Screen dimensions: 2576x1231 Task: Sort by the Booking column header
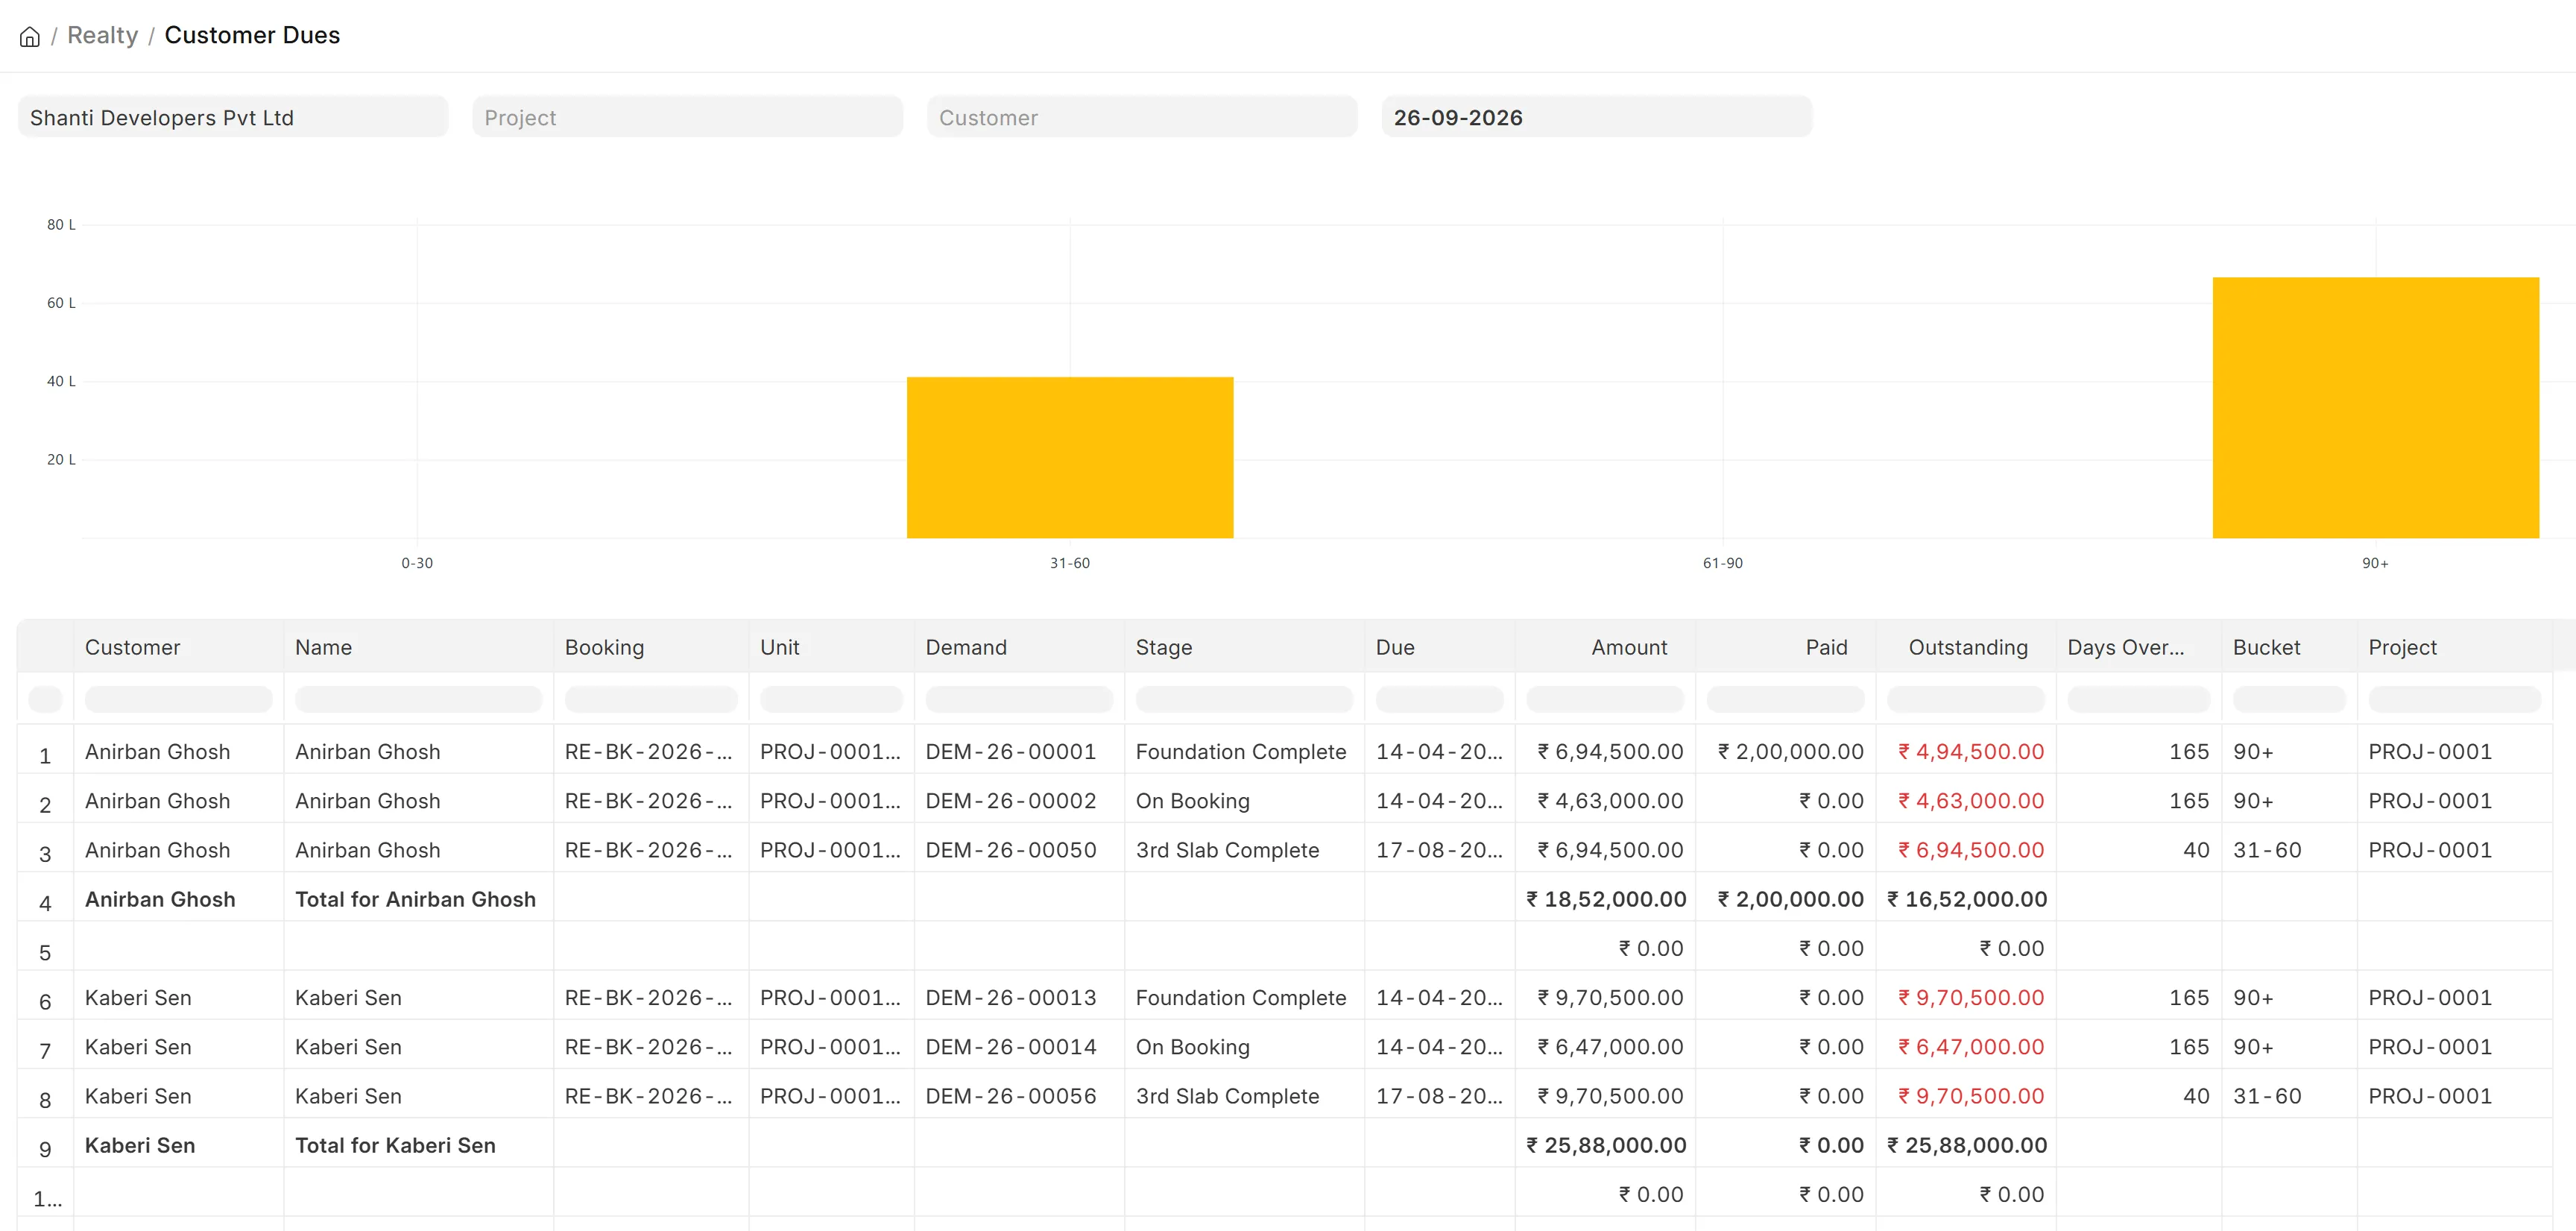click(x=651, y=647)
